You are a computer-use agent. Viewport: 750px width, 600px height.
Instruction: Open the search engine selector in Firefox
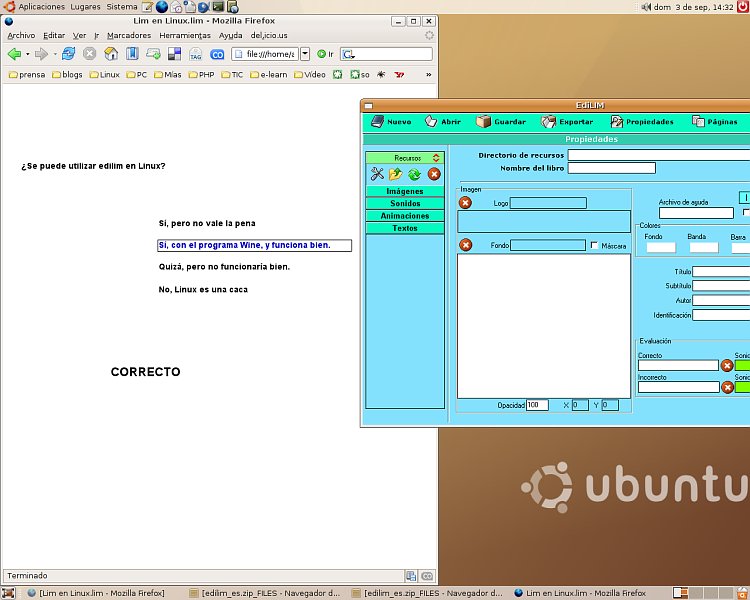click(349, 55)
